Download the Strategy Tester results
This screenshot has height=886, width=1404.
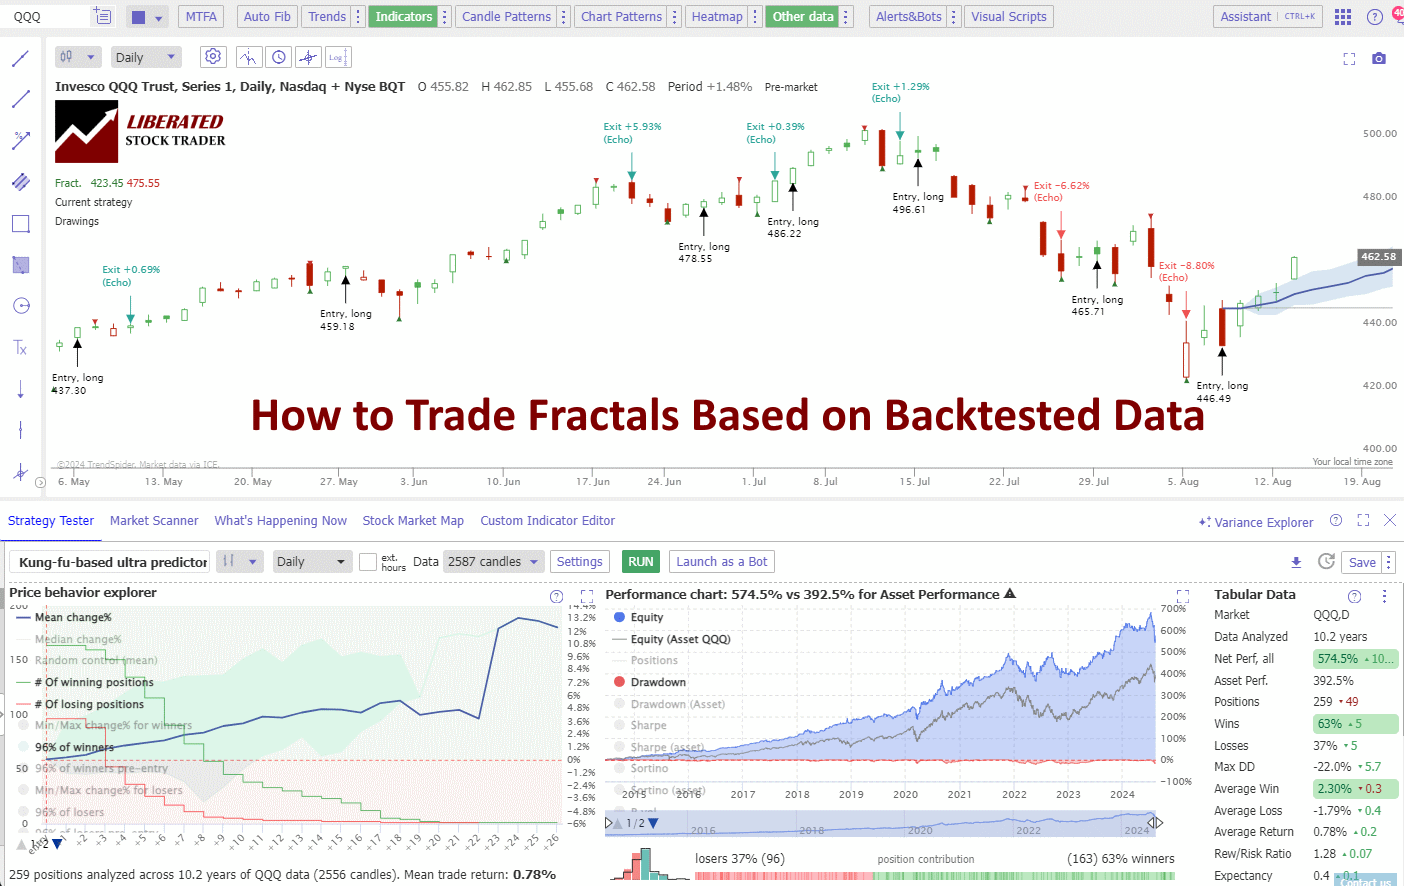pos(1296,561)
